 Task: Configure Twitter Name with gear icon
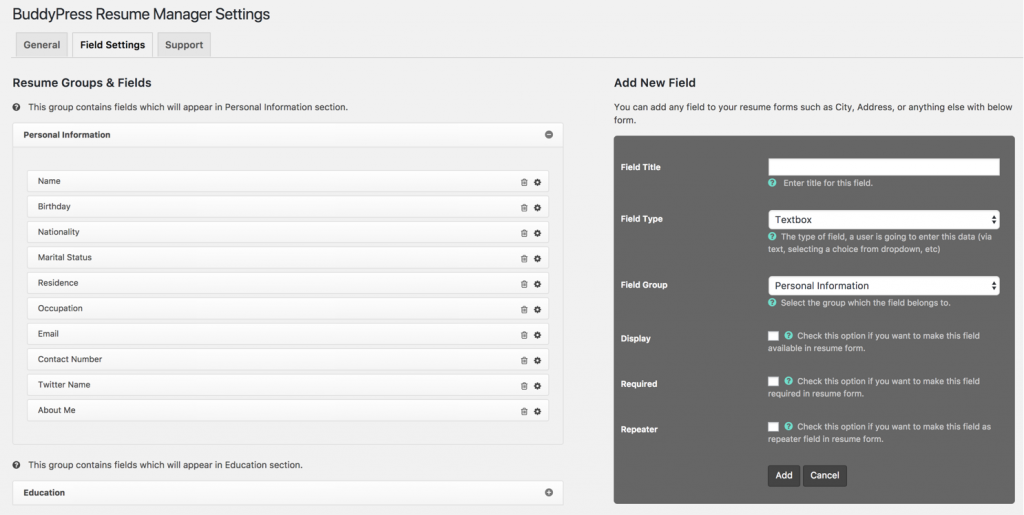(x=537, y=386)
